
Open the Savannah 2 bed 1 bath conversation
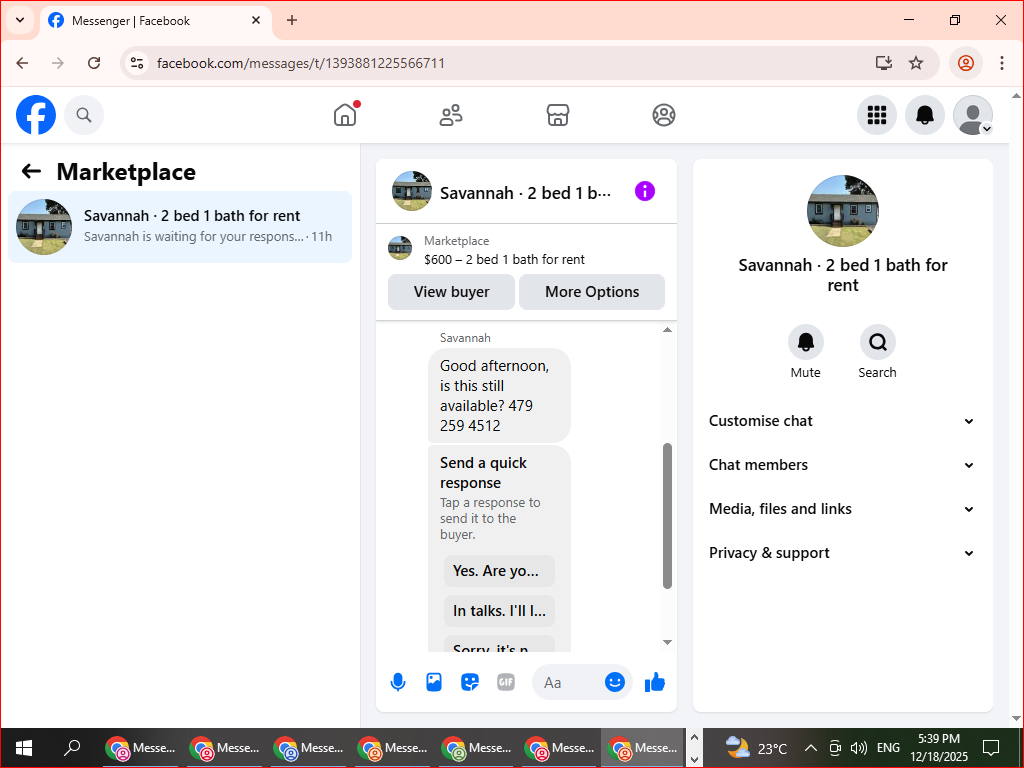click(x=180, y=227)
